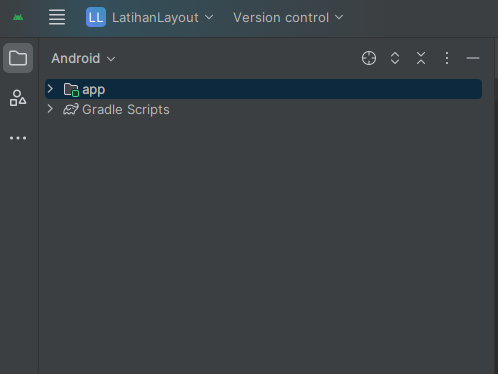Select opened file crosshair icon
The width and height of the screenshot is (498, 374).
369,58
